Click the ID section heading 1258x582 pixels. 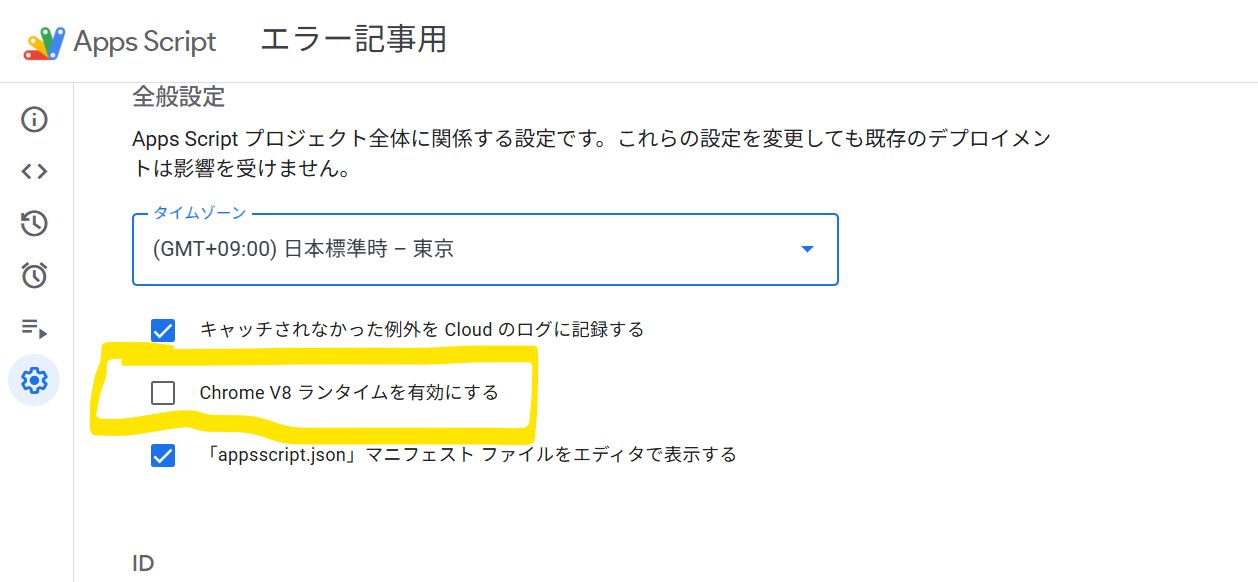[143, 564]
